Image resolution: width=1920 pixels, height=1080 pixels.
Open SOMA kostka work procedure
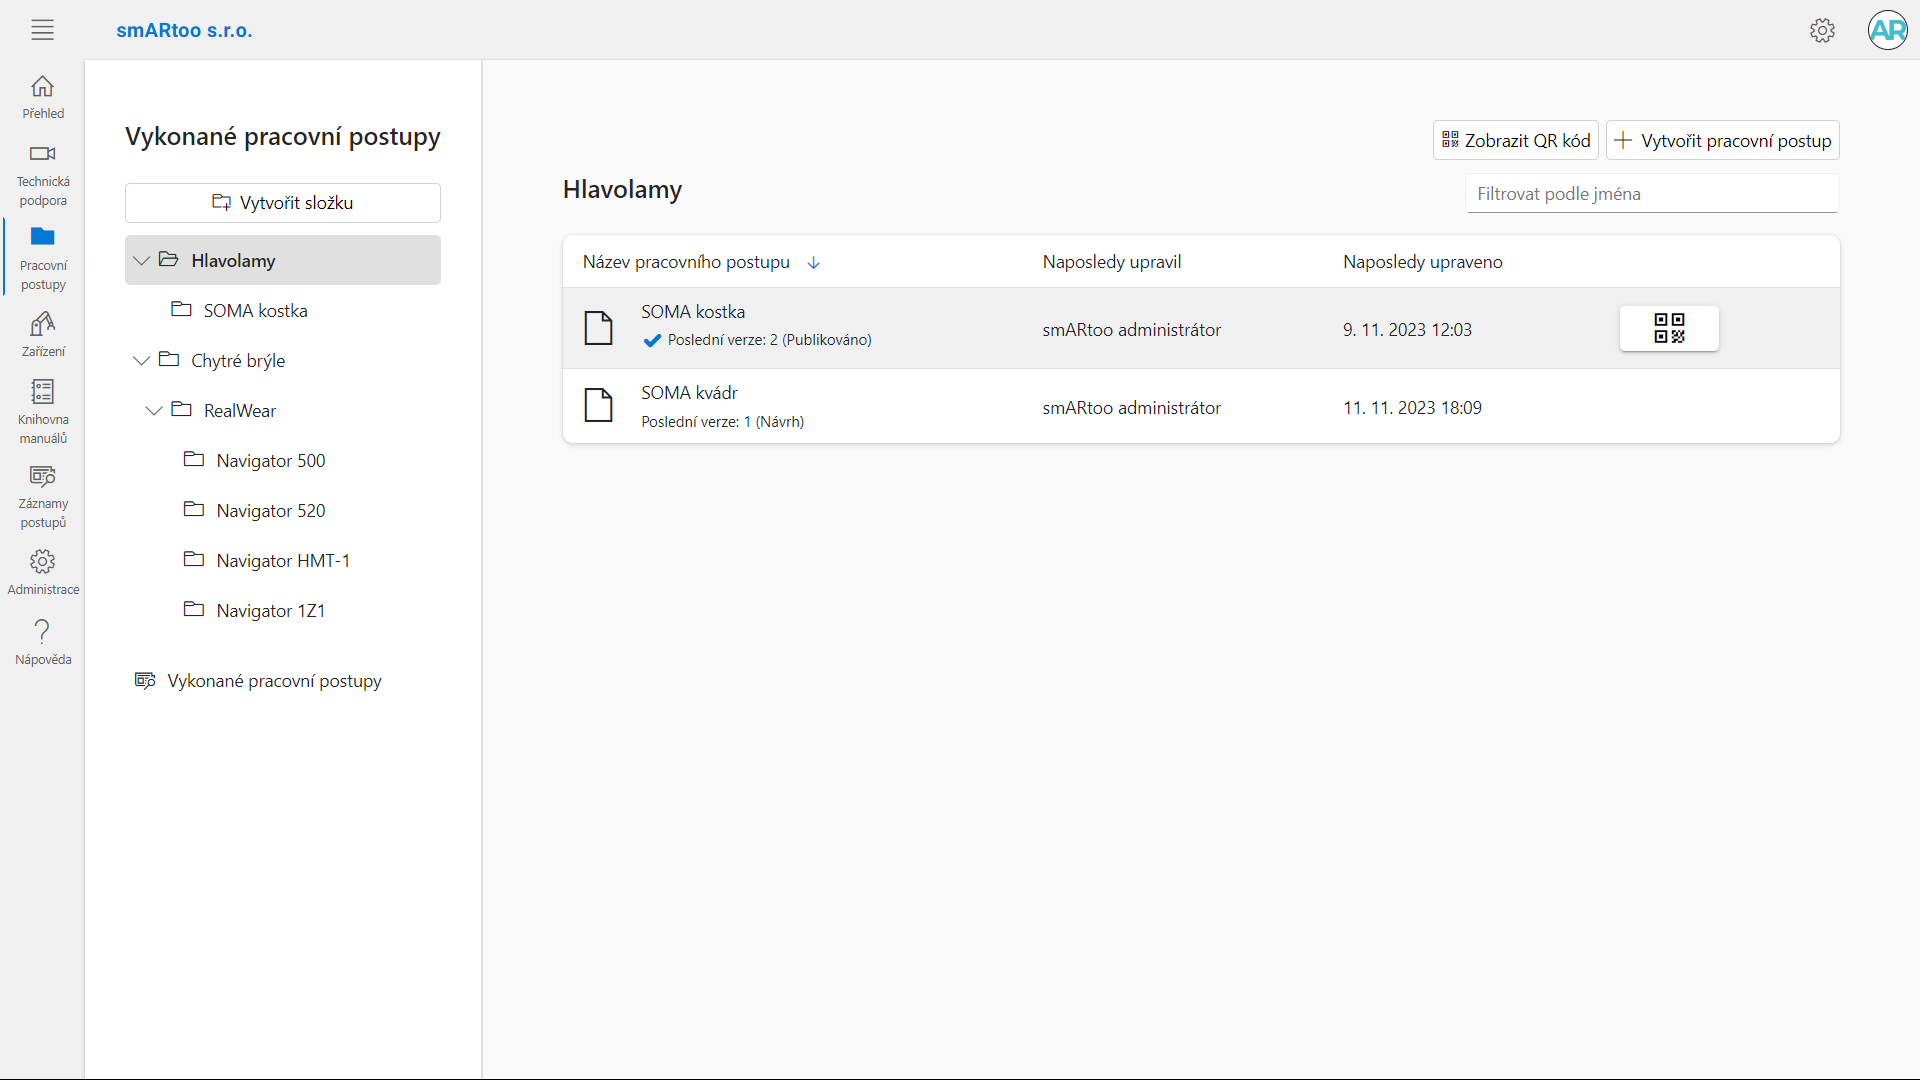click(693, 312)
